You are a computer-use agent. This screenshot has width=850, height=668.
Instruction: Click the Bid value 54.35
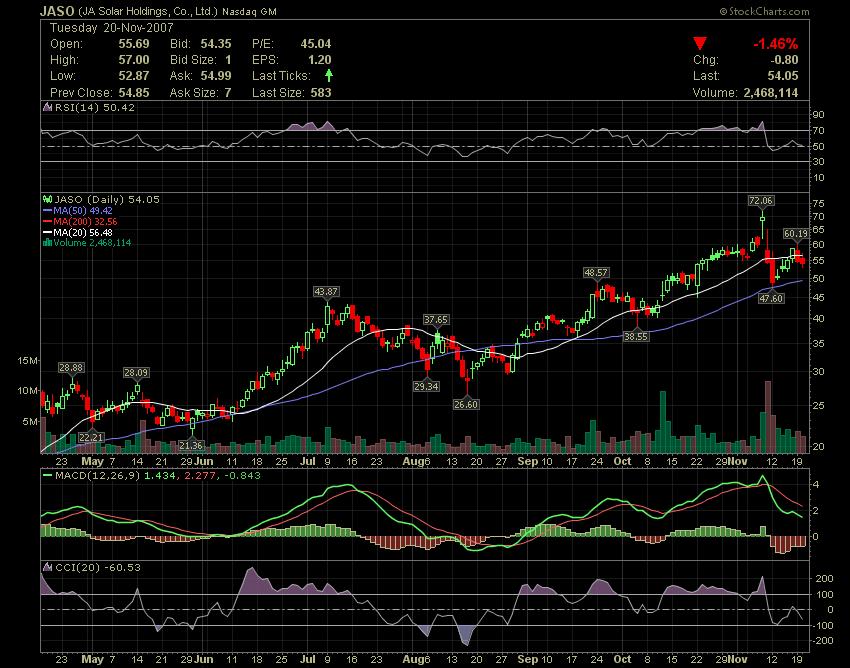216,44
